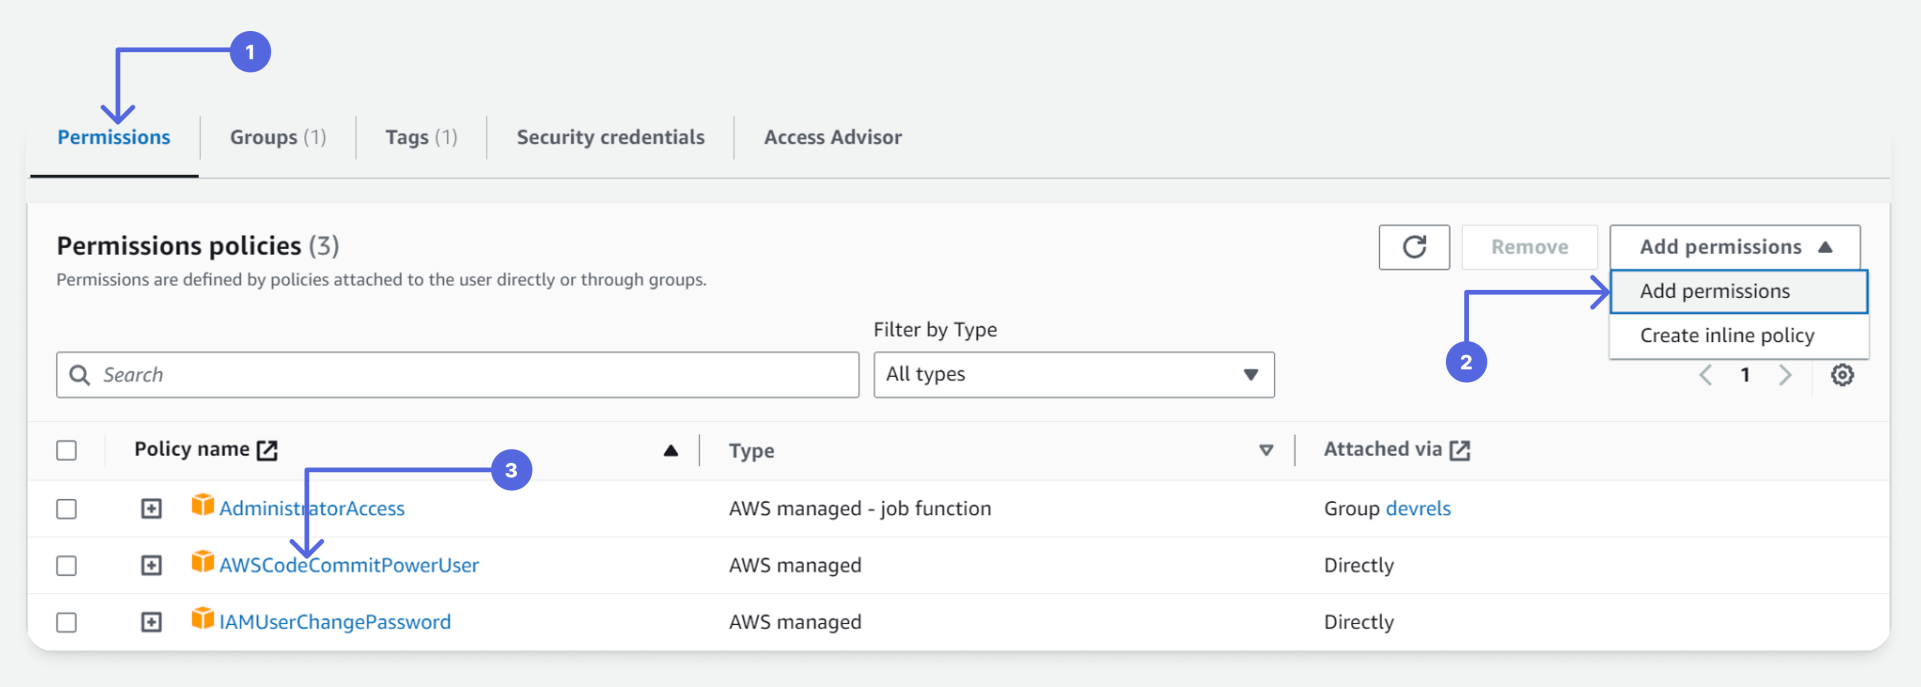The image size is (1921, 687).
Task: Click the Policy name external link icon
Action: click(x=267, y=450)
